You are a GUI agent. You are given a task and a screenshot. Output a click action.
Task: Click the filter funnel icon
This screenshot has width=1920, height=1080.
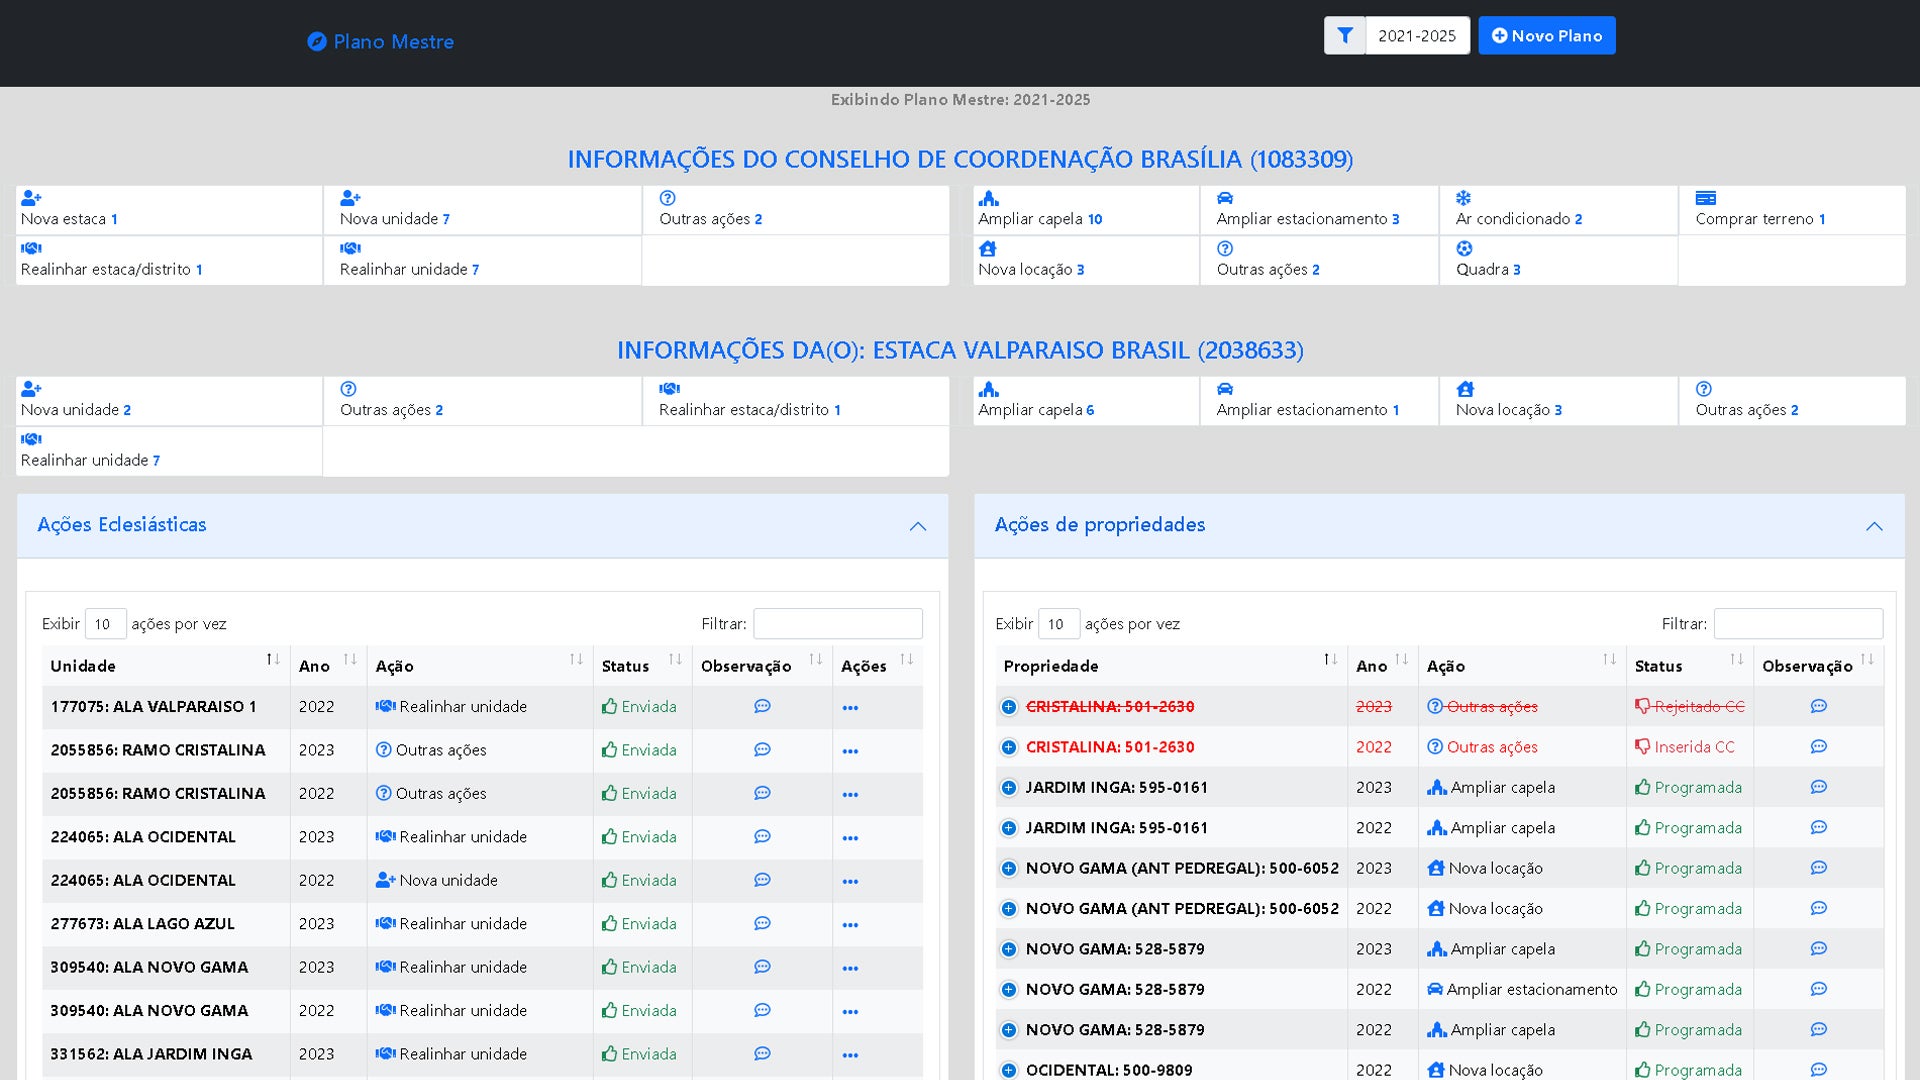click(1345, 36)
